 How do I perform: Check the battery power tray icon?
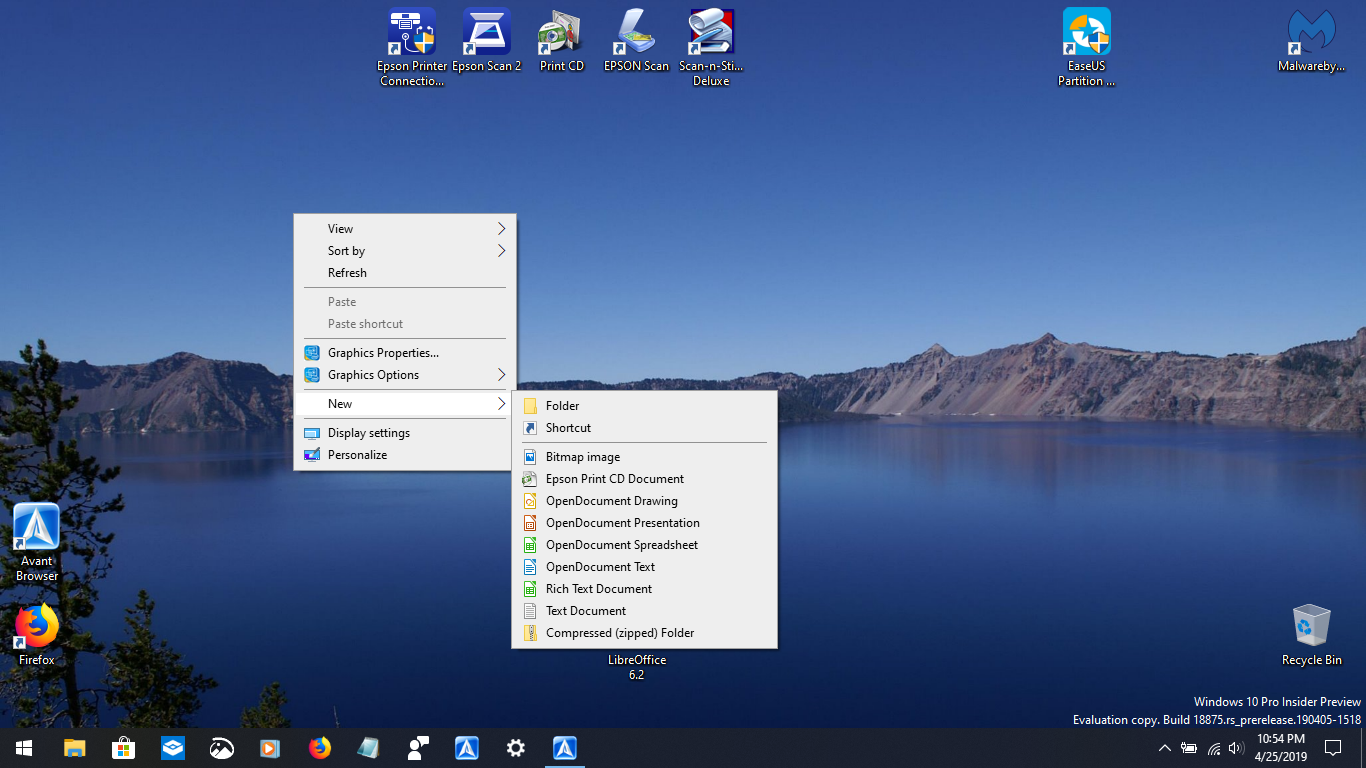point(1189,748)
